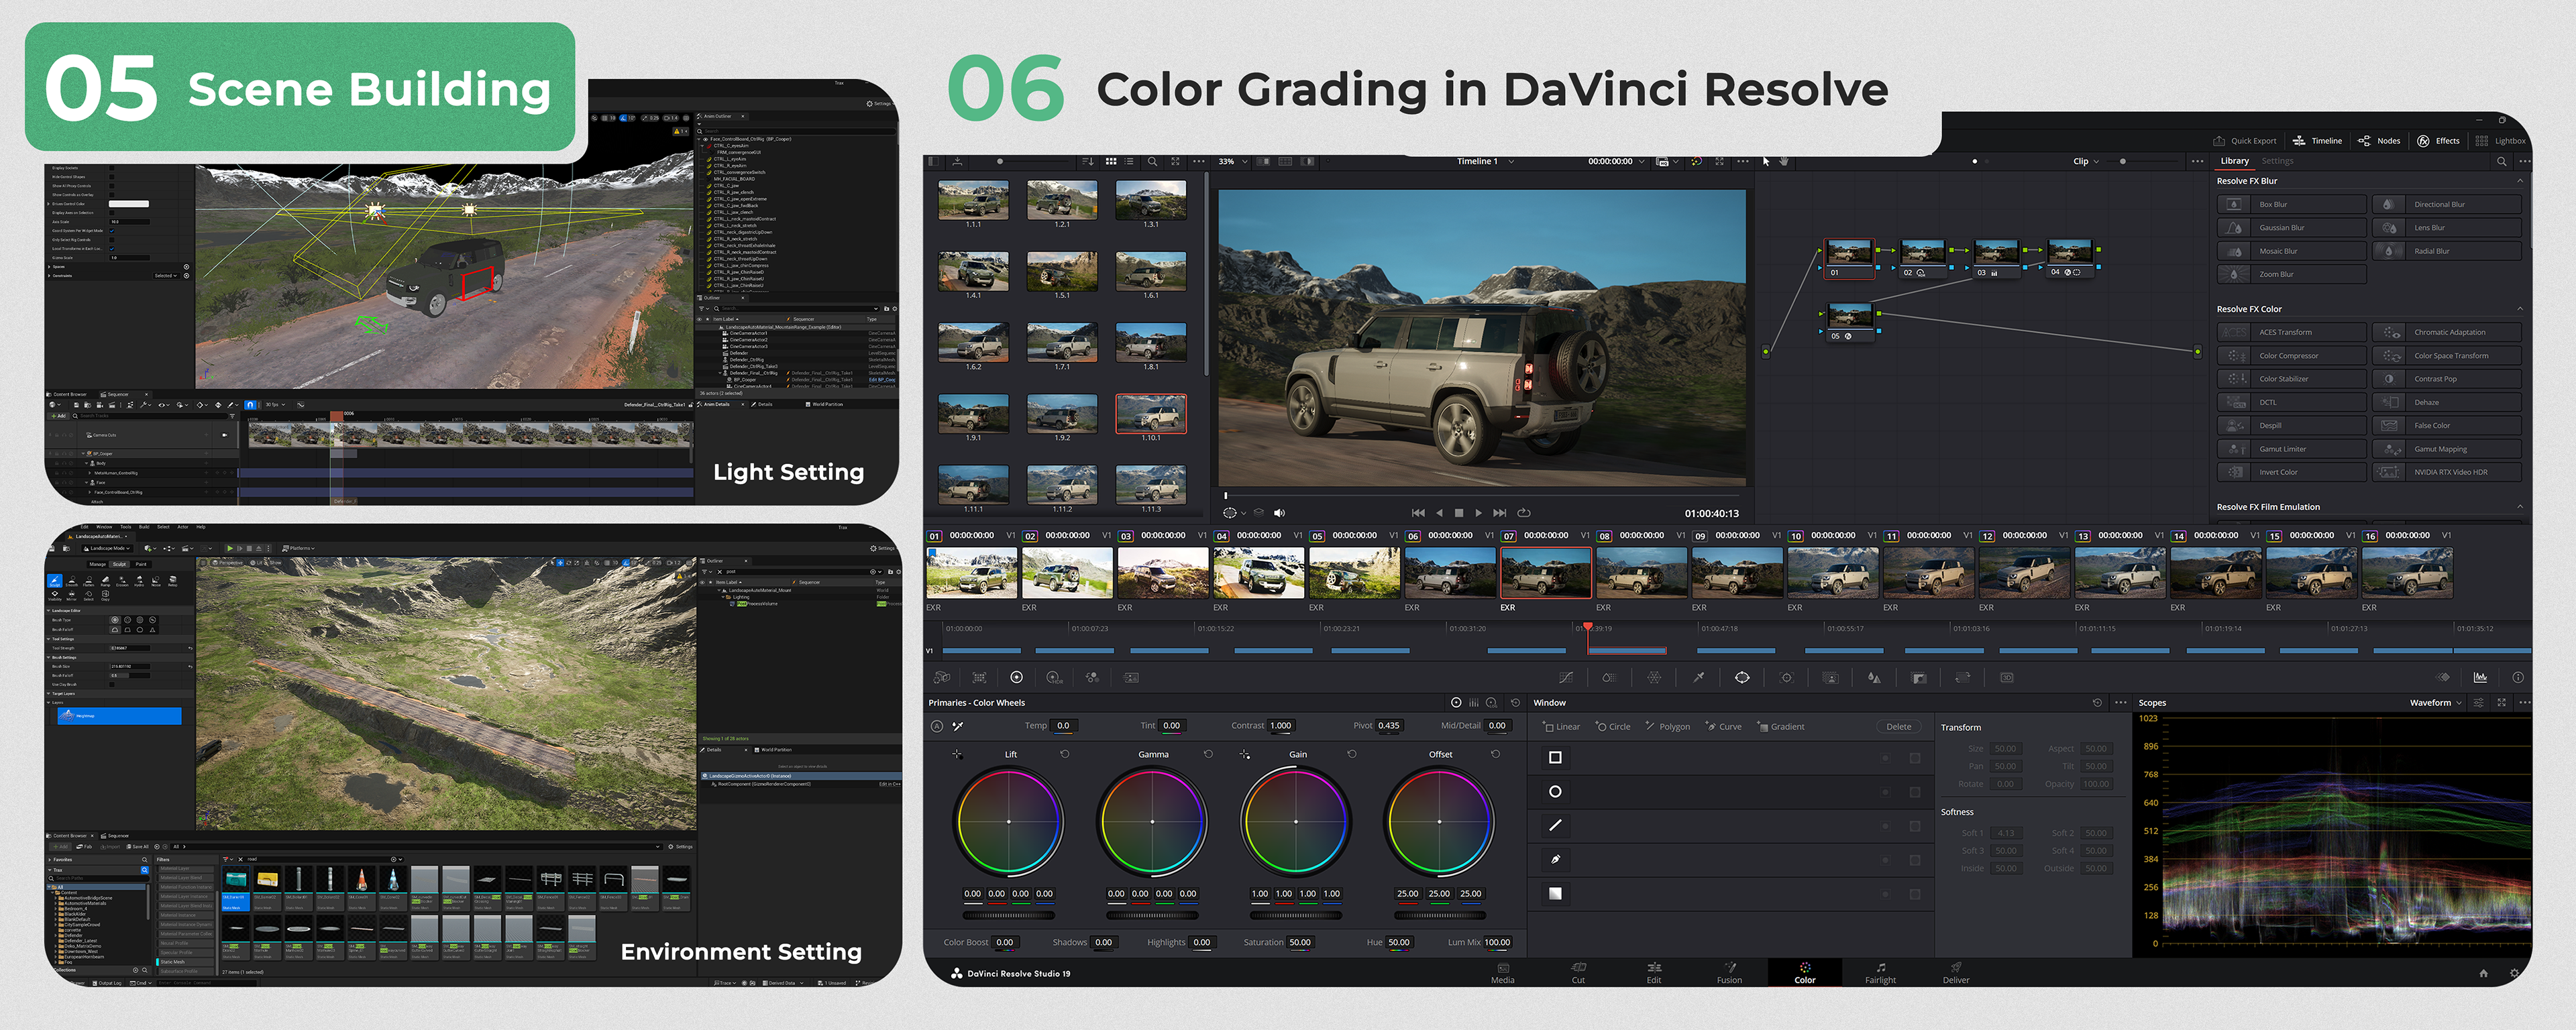Open the Power Window palette icon
2576x1030 pixels.
tap(1742, 678)
